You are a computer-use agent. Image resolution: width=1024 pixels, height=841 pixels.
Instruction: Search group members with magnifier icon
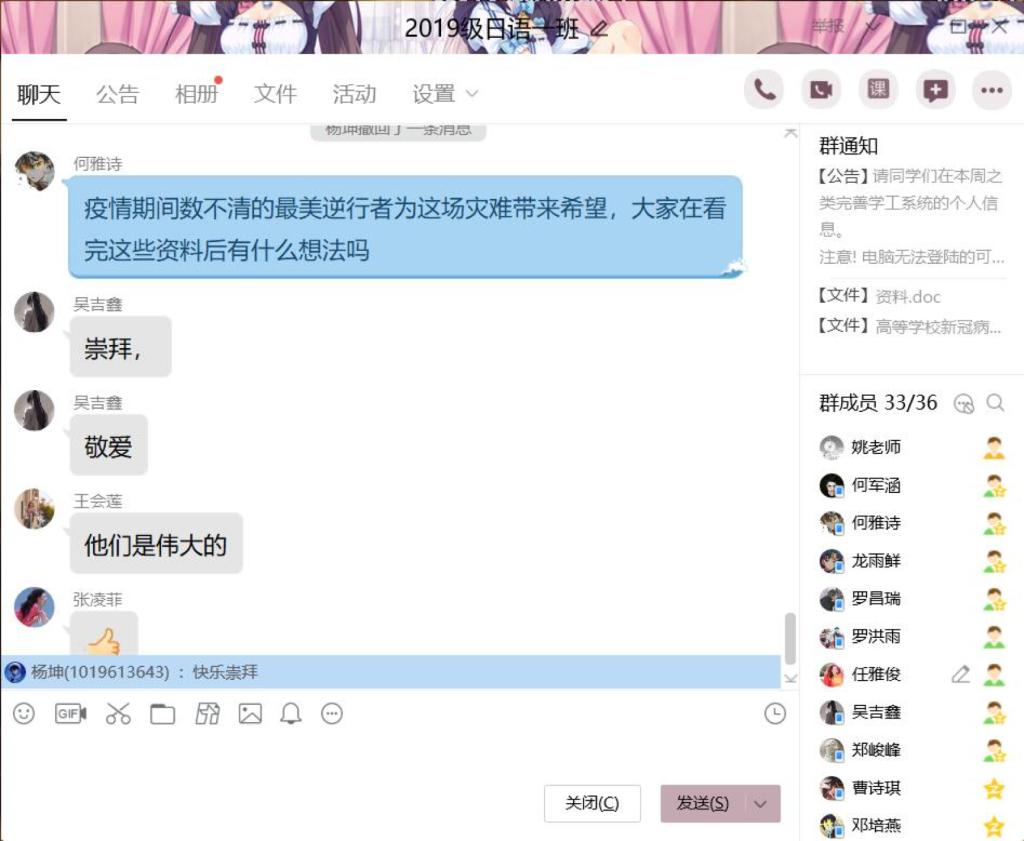(x=995, y=403)
